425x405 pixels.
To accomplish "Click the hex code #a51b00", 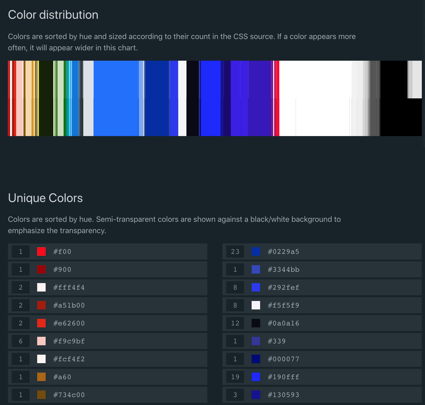I will point(69,305).
